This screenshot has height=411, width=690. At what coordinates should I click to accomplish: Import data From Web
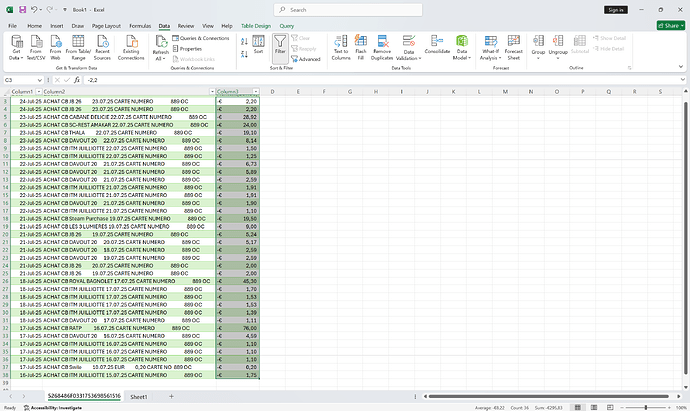pos(55,48)
